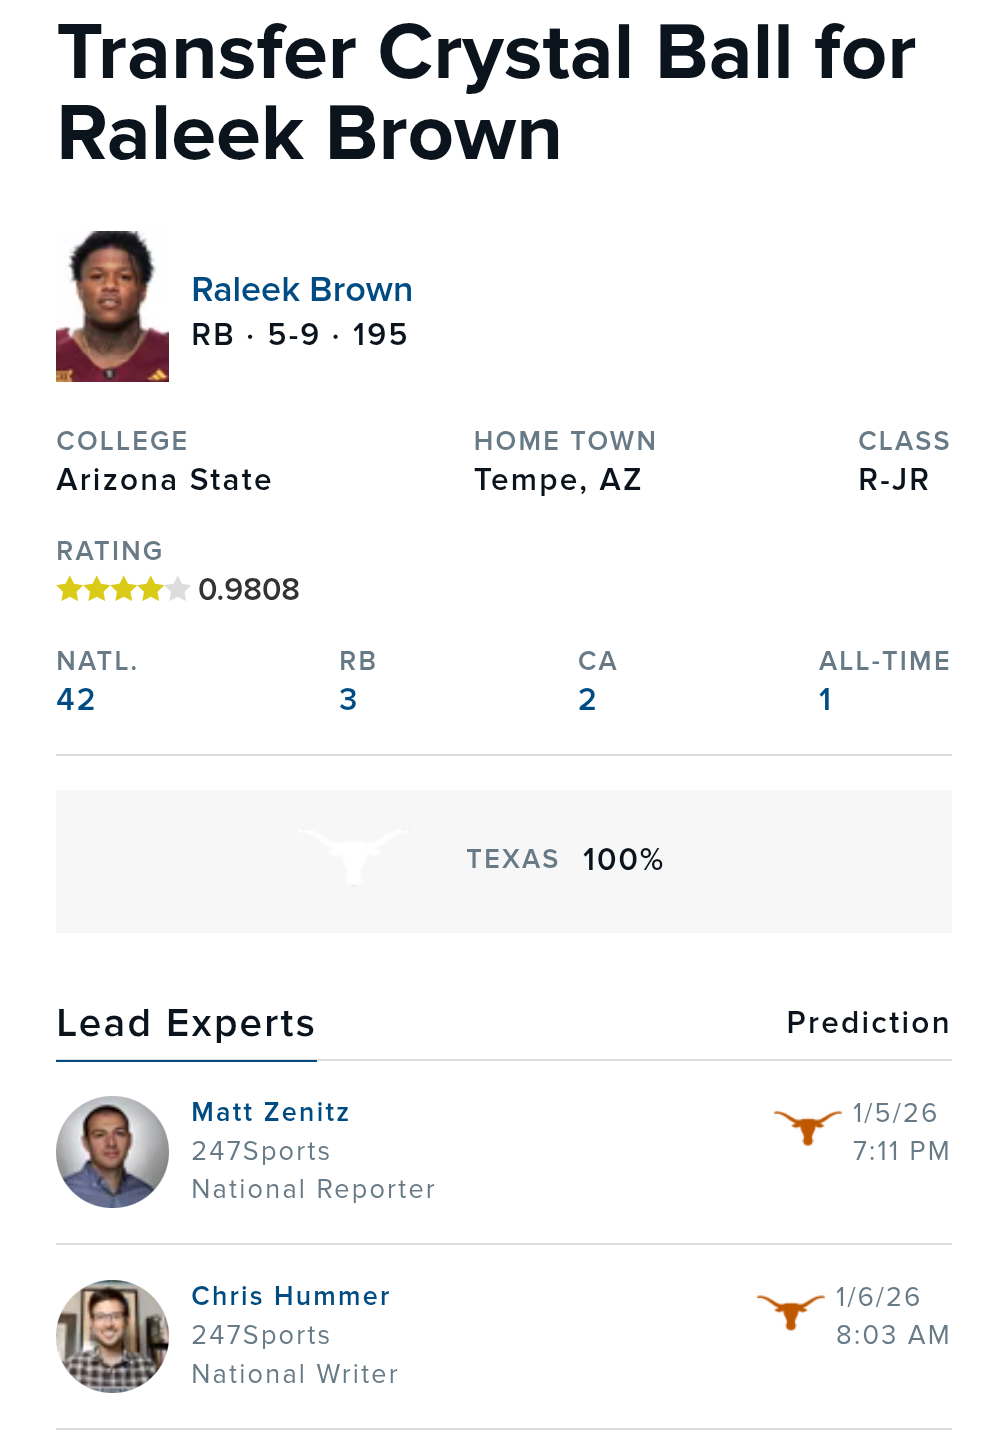Click Raleek Brown's player photo
The image size is (1008, 1452).
[112, 307]
